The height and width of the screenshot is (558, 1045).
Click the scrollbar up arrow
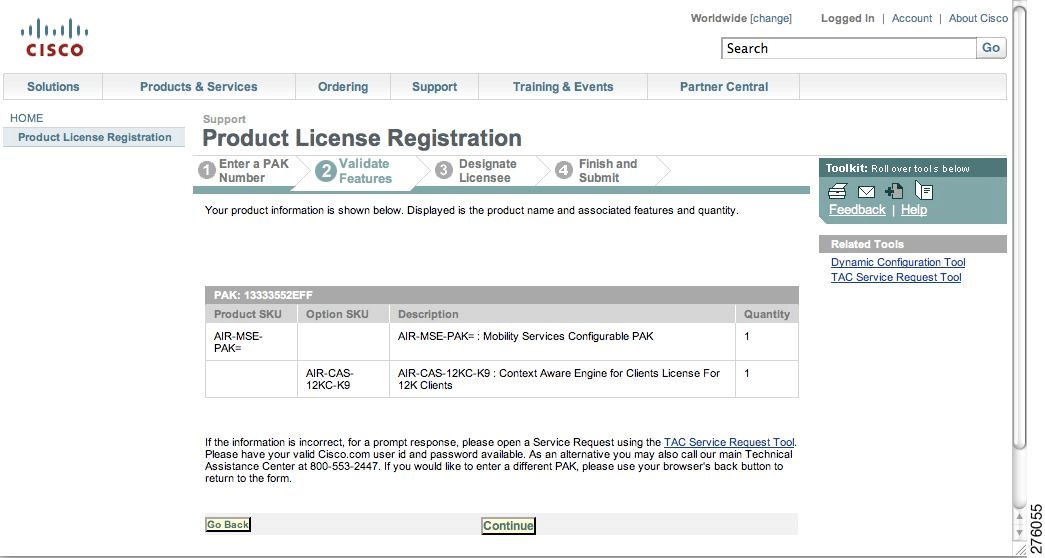pos(1018,517)
